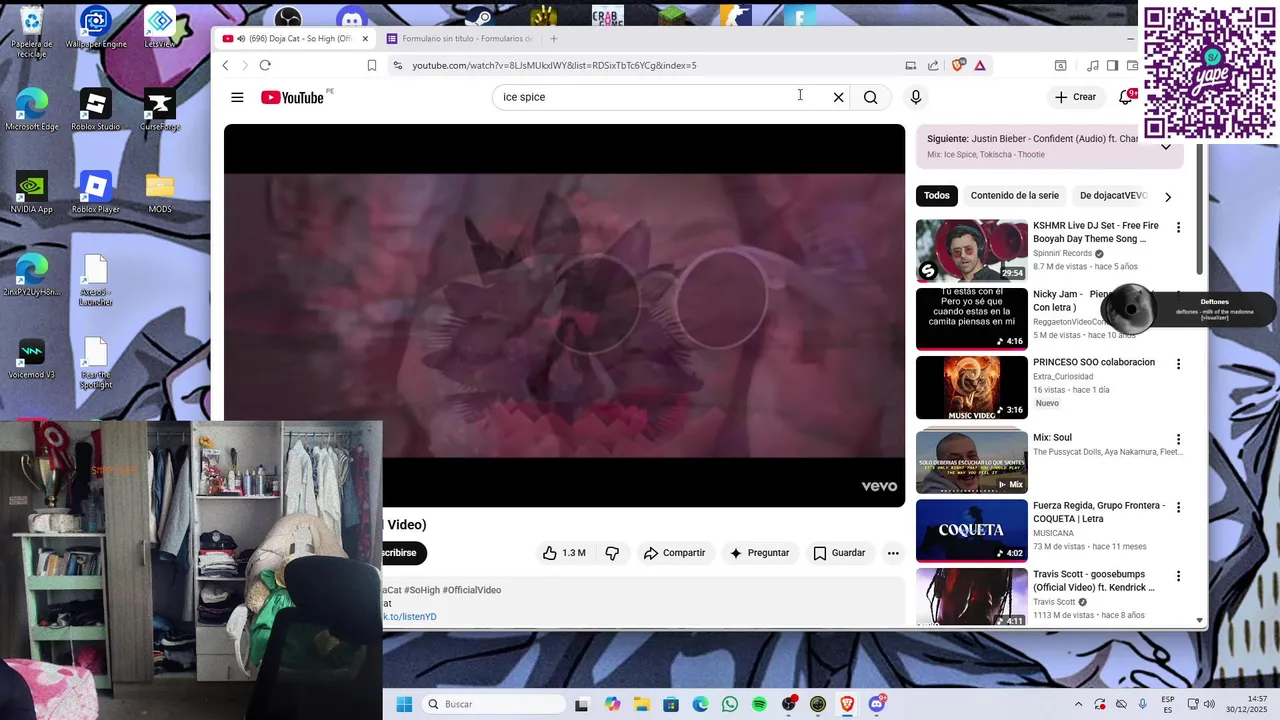Open Discord from the taskbar

point(877,704)
